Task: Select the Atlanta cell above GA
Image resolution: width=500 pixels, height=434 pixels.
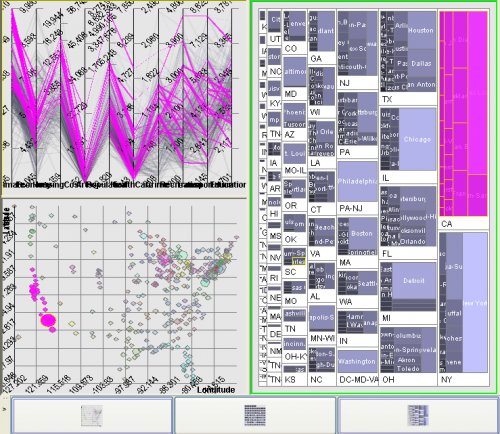Action: pos(326,31)
